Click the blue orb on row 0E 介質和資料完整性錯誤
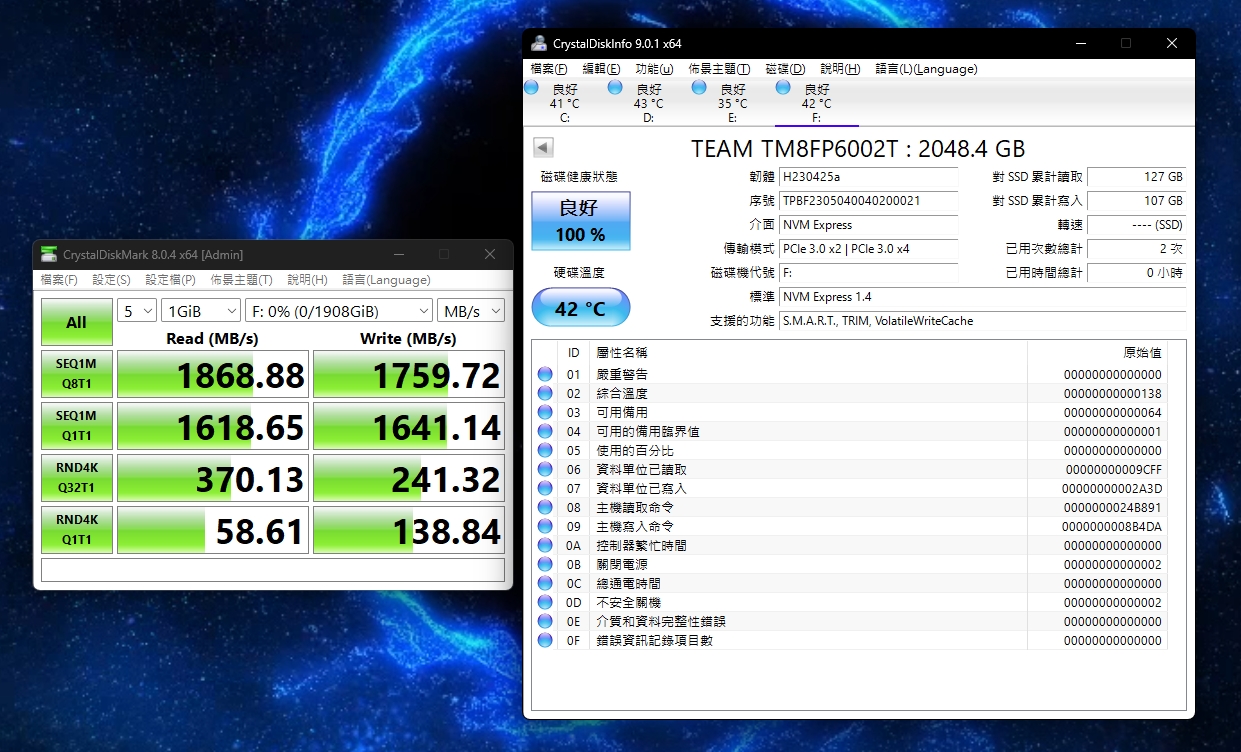The width and height of the screenshot is (1241, 752). click(545, 621)
